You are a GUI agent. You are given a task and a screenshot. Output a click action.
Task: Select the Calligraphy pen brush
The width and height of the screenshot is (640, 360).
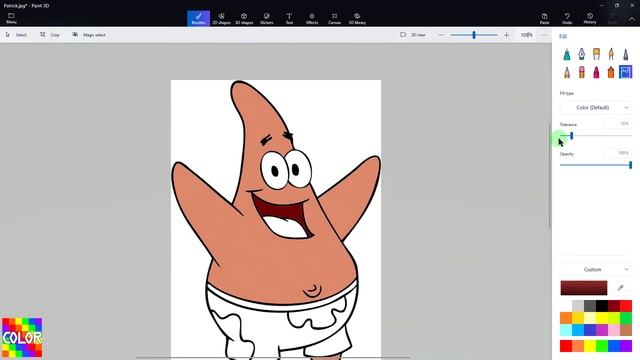point(582,54)
